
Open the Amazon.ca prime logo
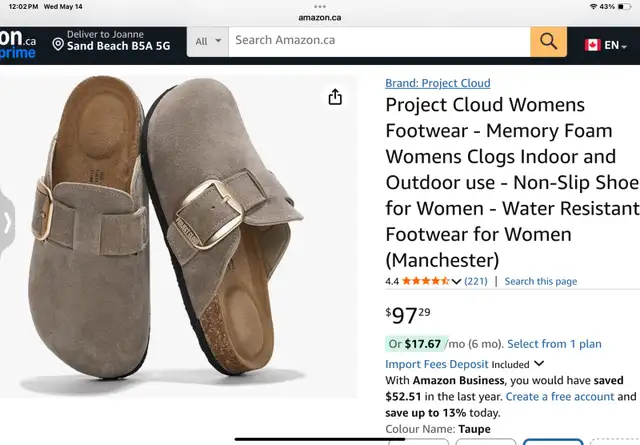(18, 44)
